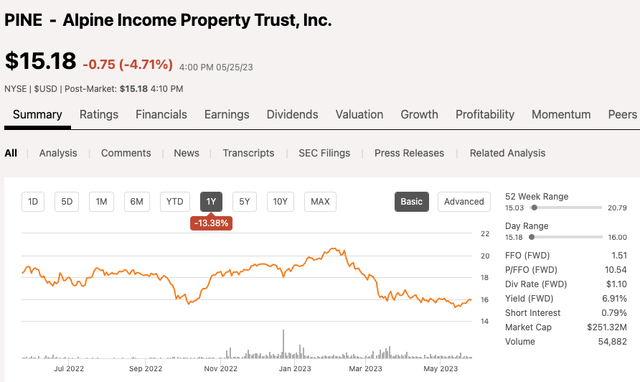Click the 52 Week Range slider marker

(534, 208)
